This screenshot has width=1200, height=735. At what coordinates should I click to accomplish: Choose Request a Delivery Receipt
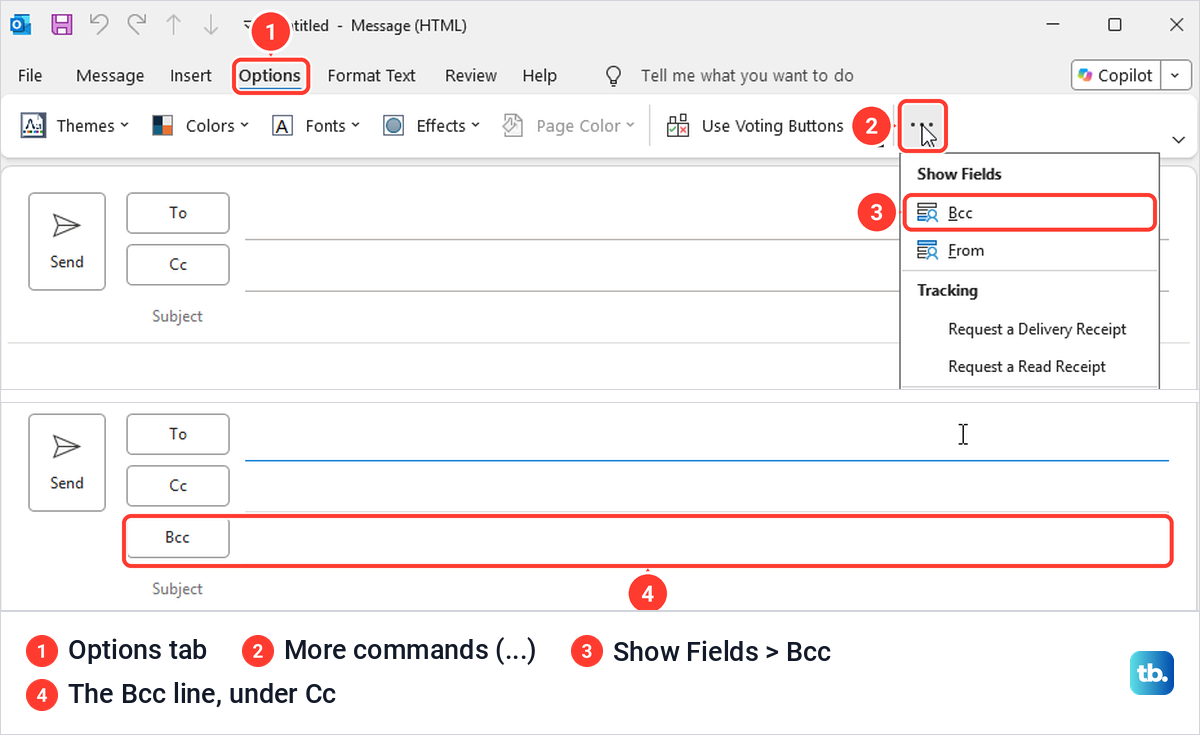(x=1037, y=329)
